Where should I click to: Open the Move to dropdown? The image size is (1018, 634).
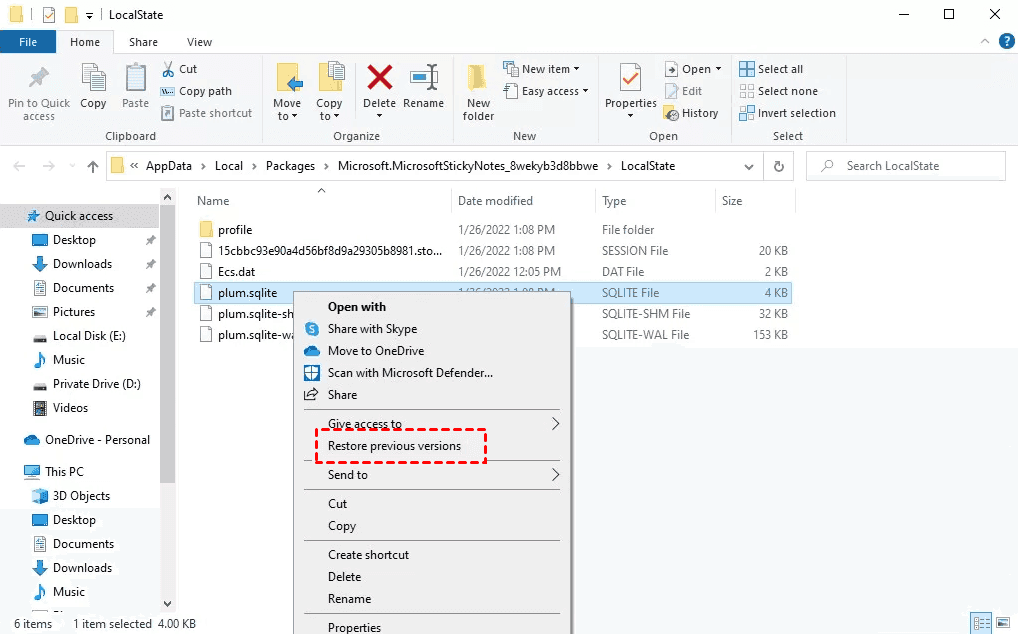coord(288,91)
